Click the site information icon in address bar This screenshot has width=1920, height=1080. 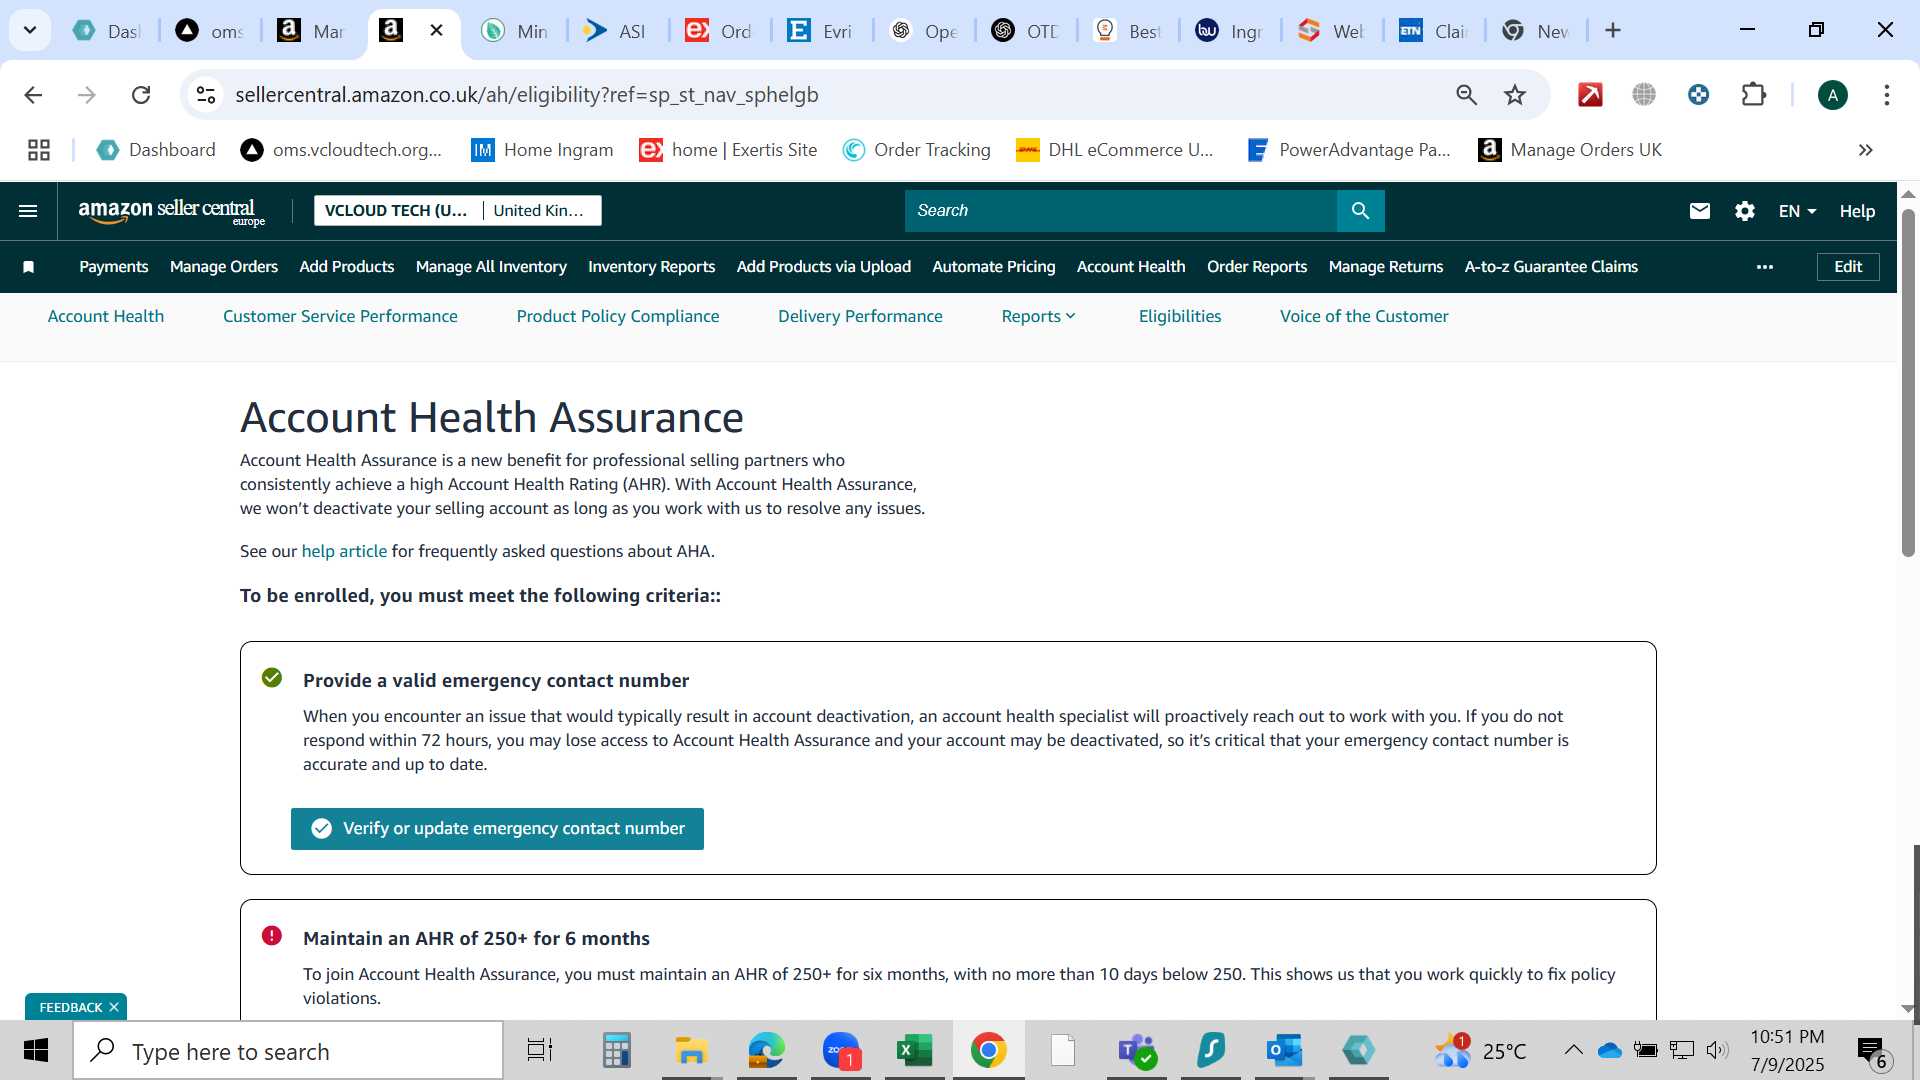[x=206, y=95]
